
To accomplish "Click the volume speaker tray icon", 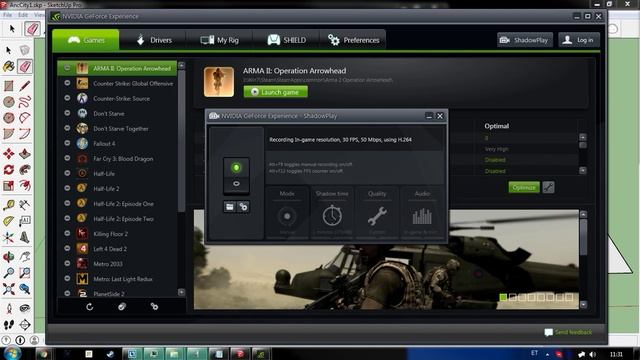I will tap(593, 354).
